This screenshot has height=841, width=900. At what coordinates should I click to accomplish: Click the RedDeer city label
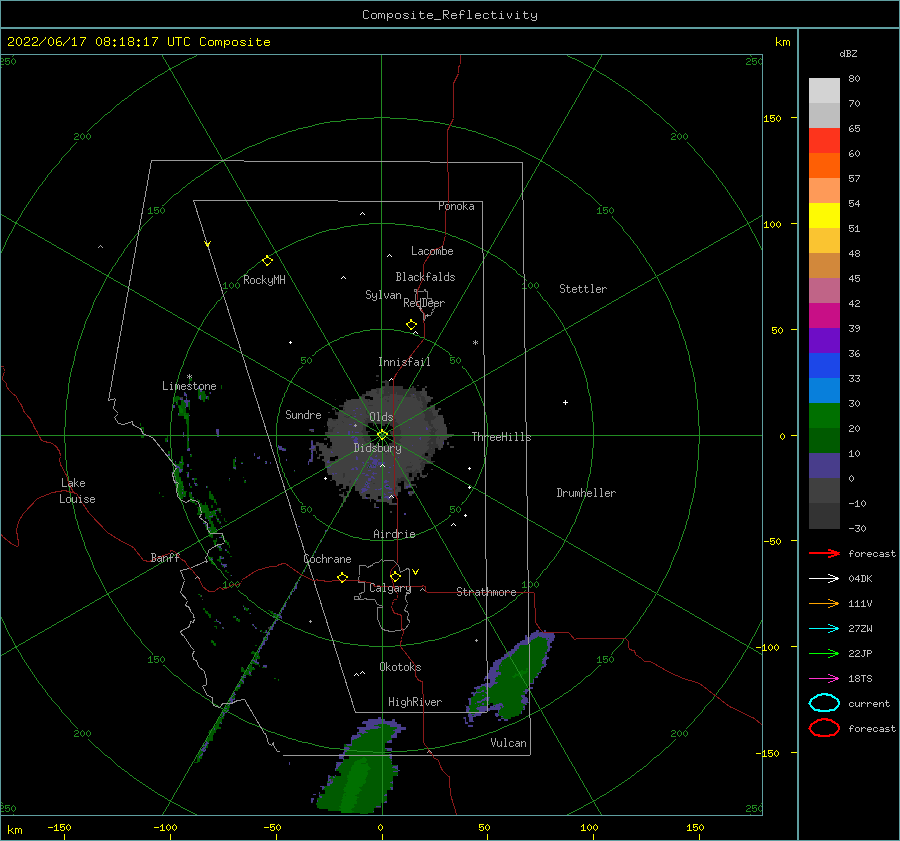pos(424,303)
